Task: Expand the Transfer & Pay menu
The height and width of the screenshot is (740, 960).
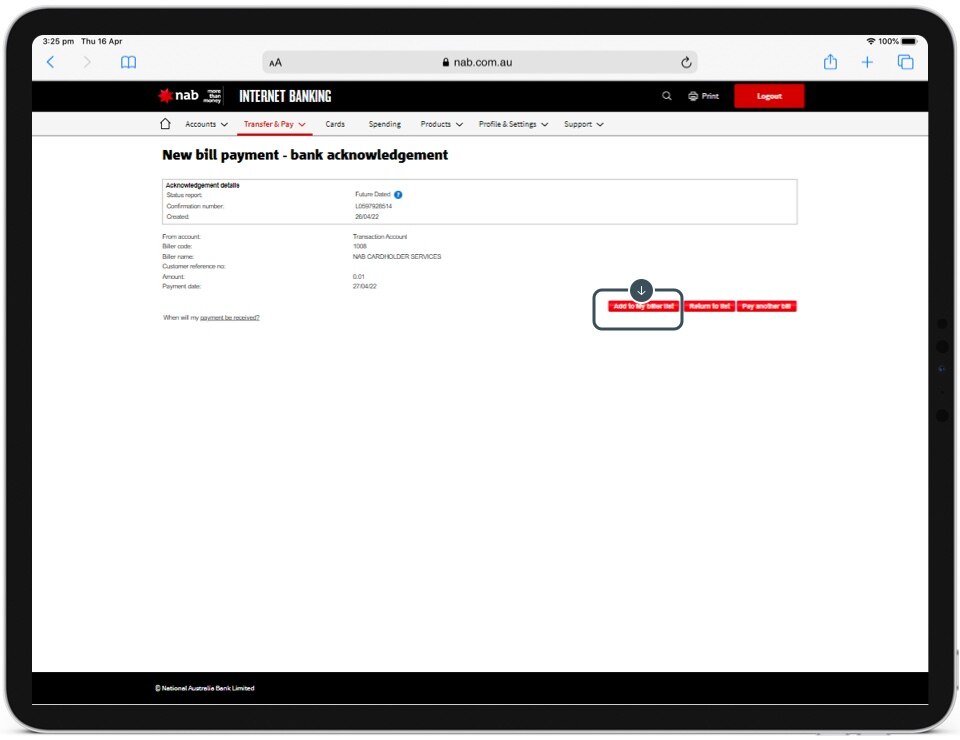Action: 274,124
